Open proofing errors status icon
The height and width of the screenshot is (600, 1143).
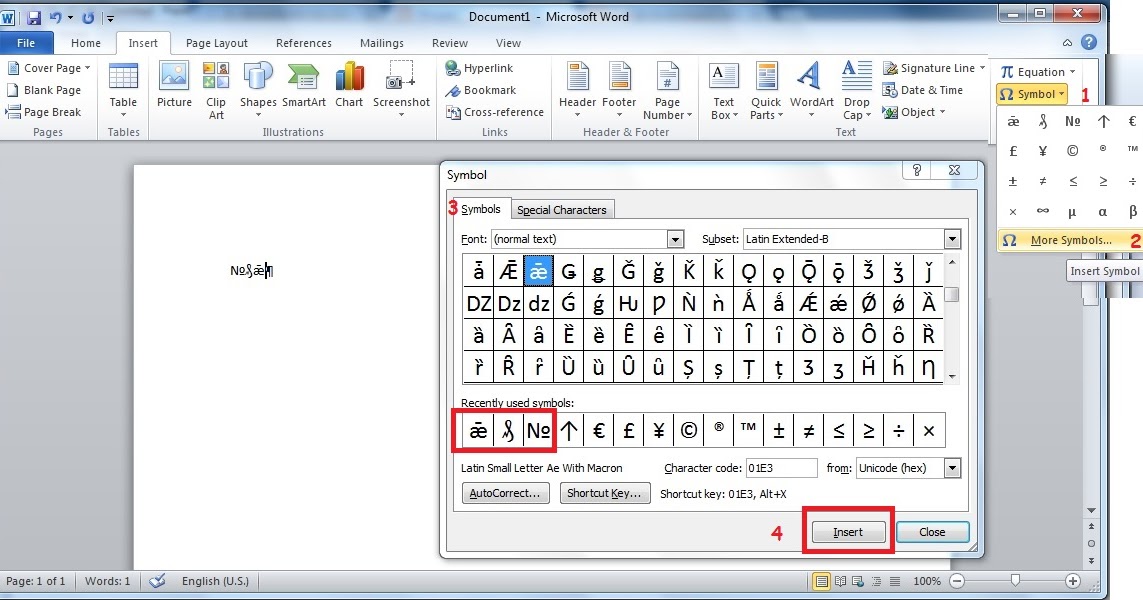pyautogui.click(x=157, y=581)
